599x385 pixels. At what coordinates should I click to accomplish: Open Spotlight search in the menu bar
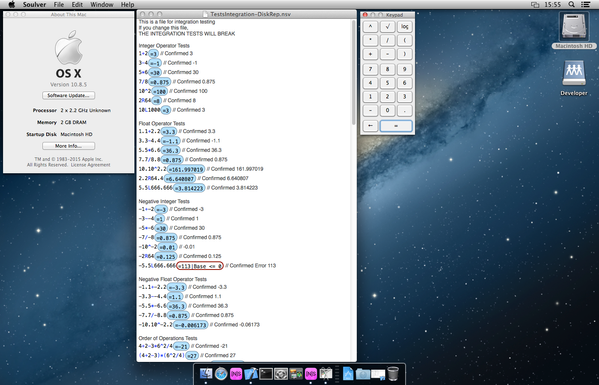tap(571, 5)
